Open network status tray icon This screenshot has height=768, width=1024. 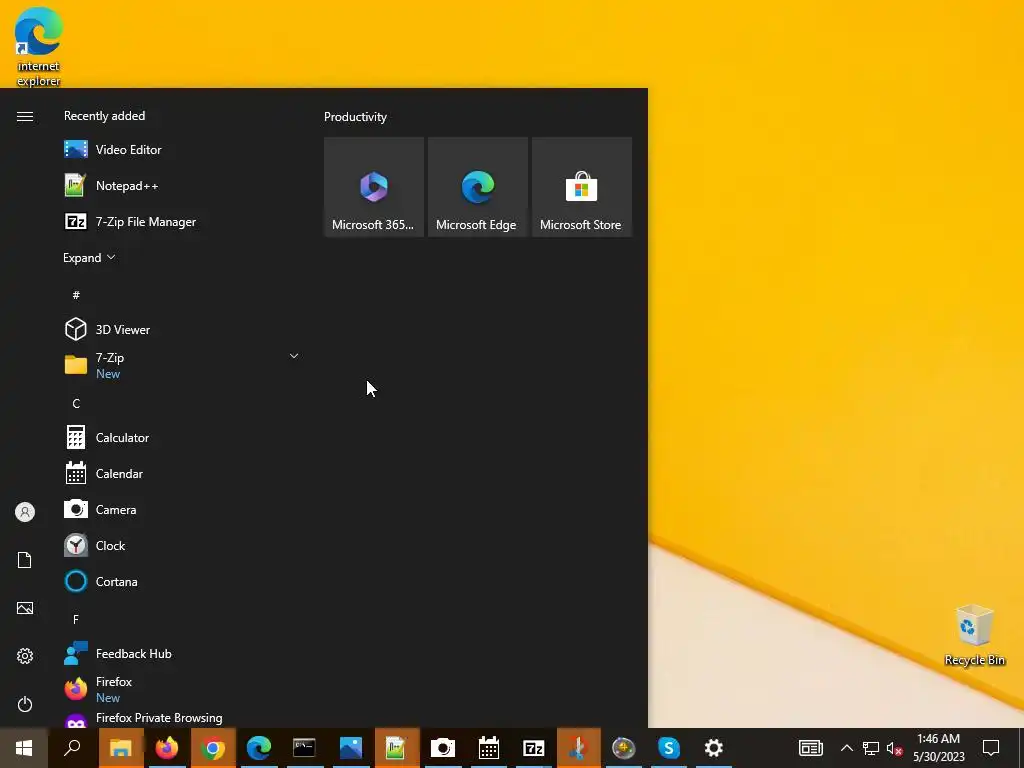871,748
